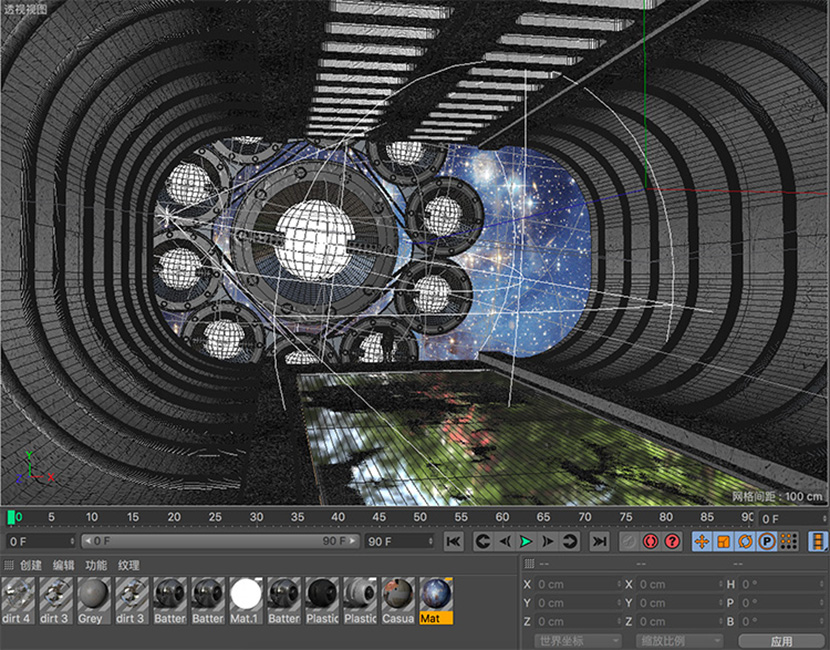Click frame 45 on the timeline ruler
Image resolution: width=830 pixels, height=650 pixels.
379,517
